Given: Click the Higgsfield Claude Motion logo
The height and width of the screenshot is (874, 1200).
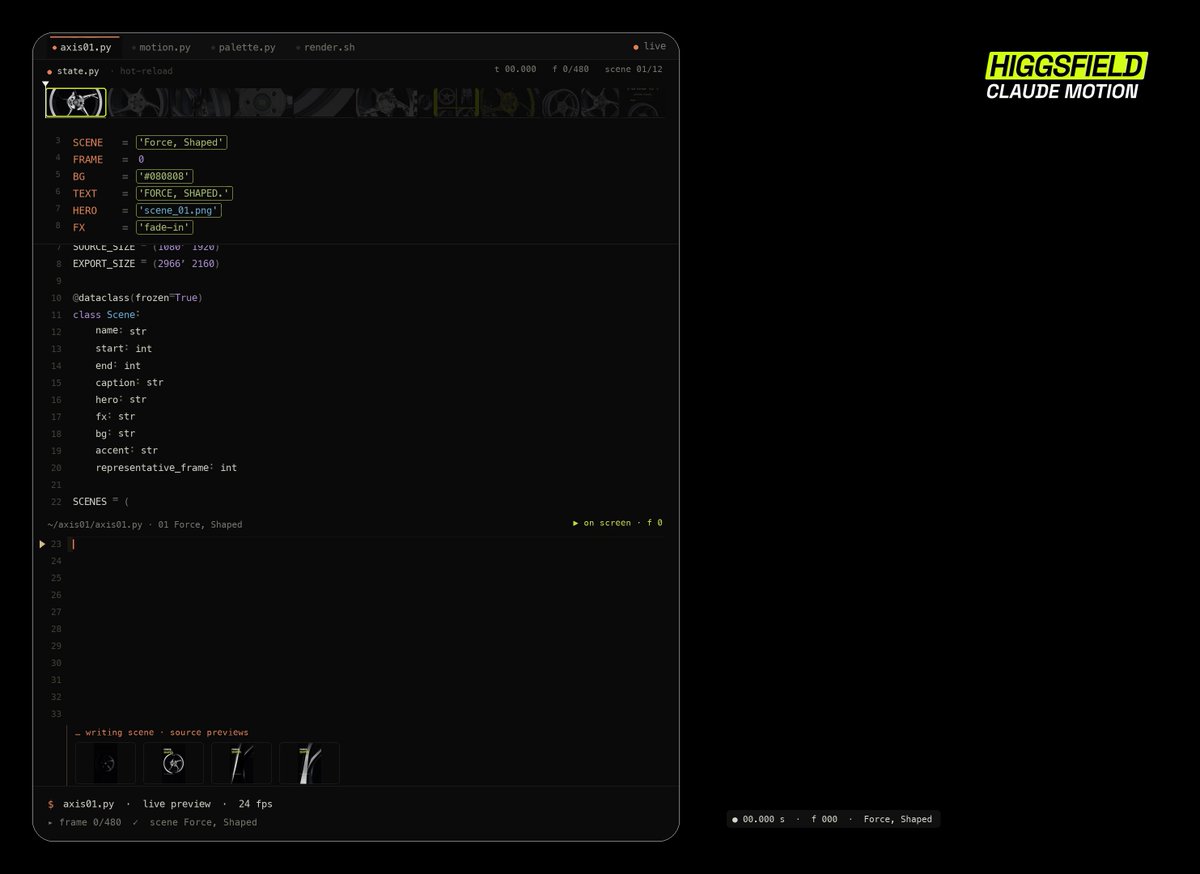Looking at the screenshot, I should [1066, 78].
